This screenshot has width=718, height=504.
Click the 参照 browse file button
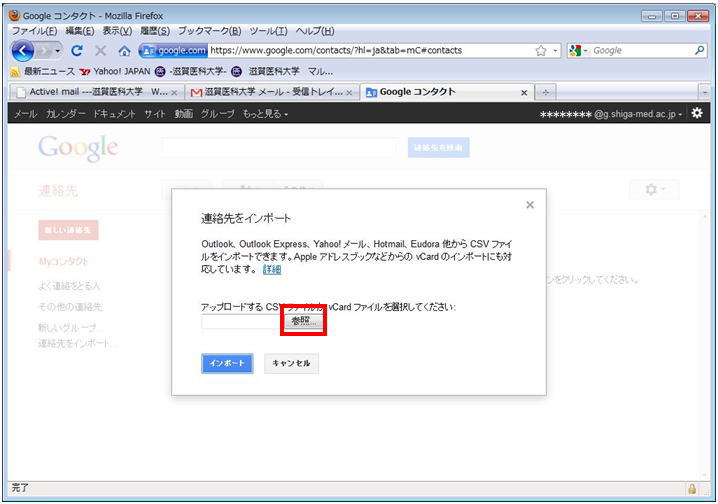303,322
